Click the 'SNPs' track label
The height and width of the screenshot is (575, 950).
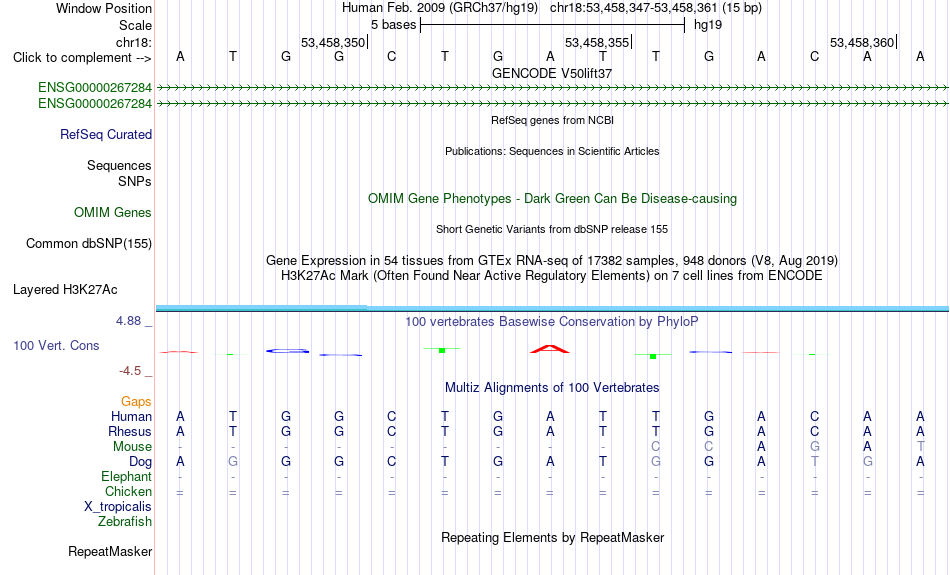(135, 181)
